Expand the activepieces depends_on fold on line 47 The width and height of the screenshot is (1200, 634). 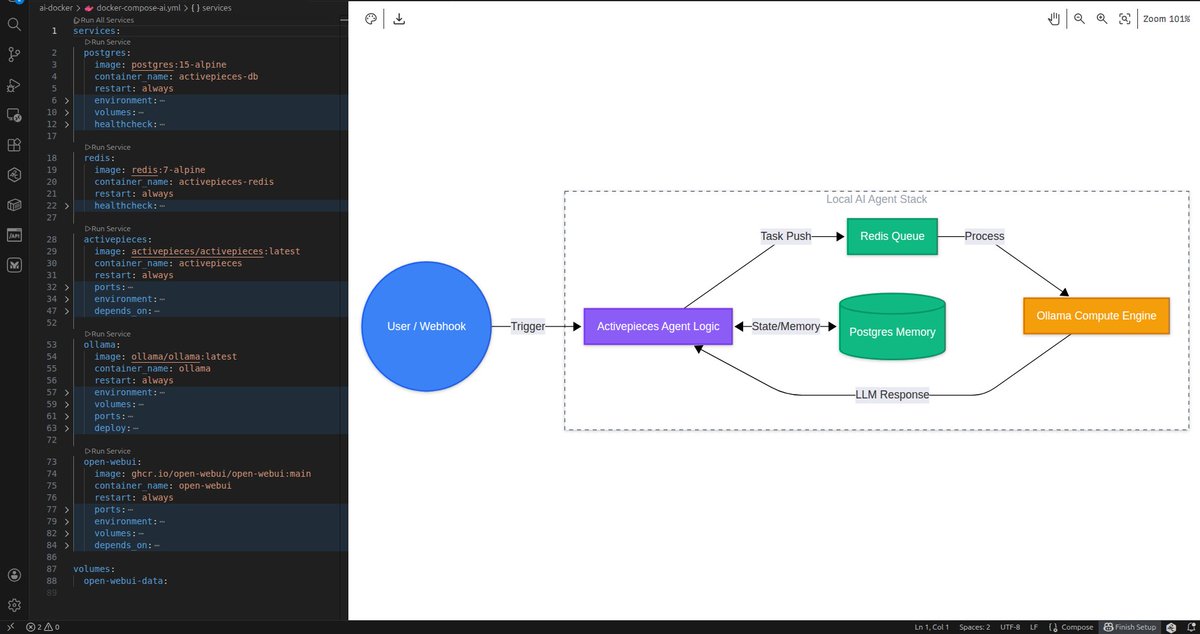coord(67,311)
